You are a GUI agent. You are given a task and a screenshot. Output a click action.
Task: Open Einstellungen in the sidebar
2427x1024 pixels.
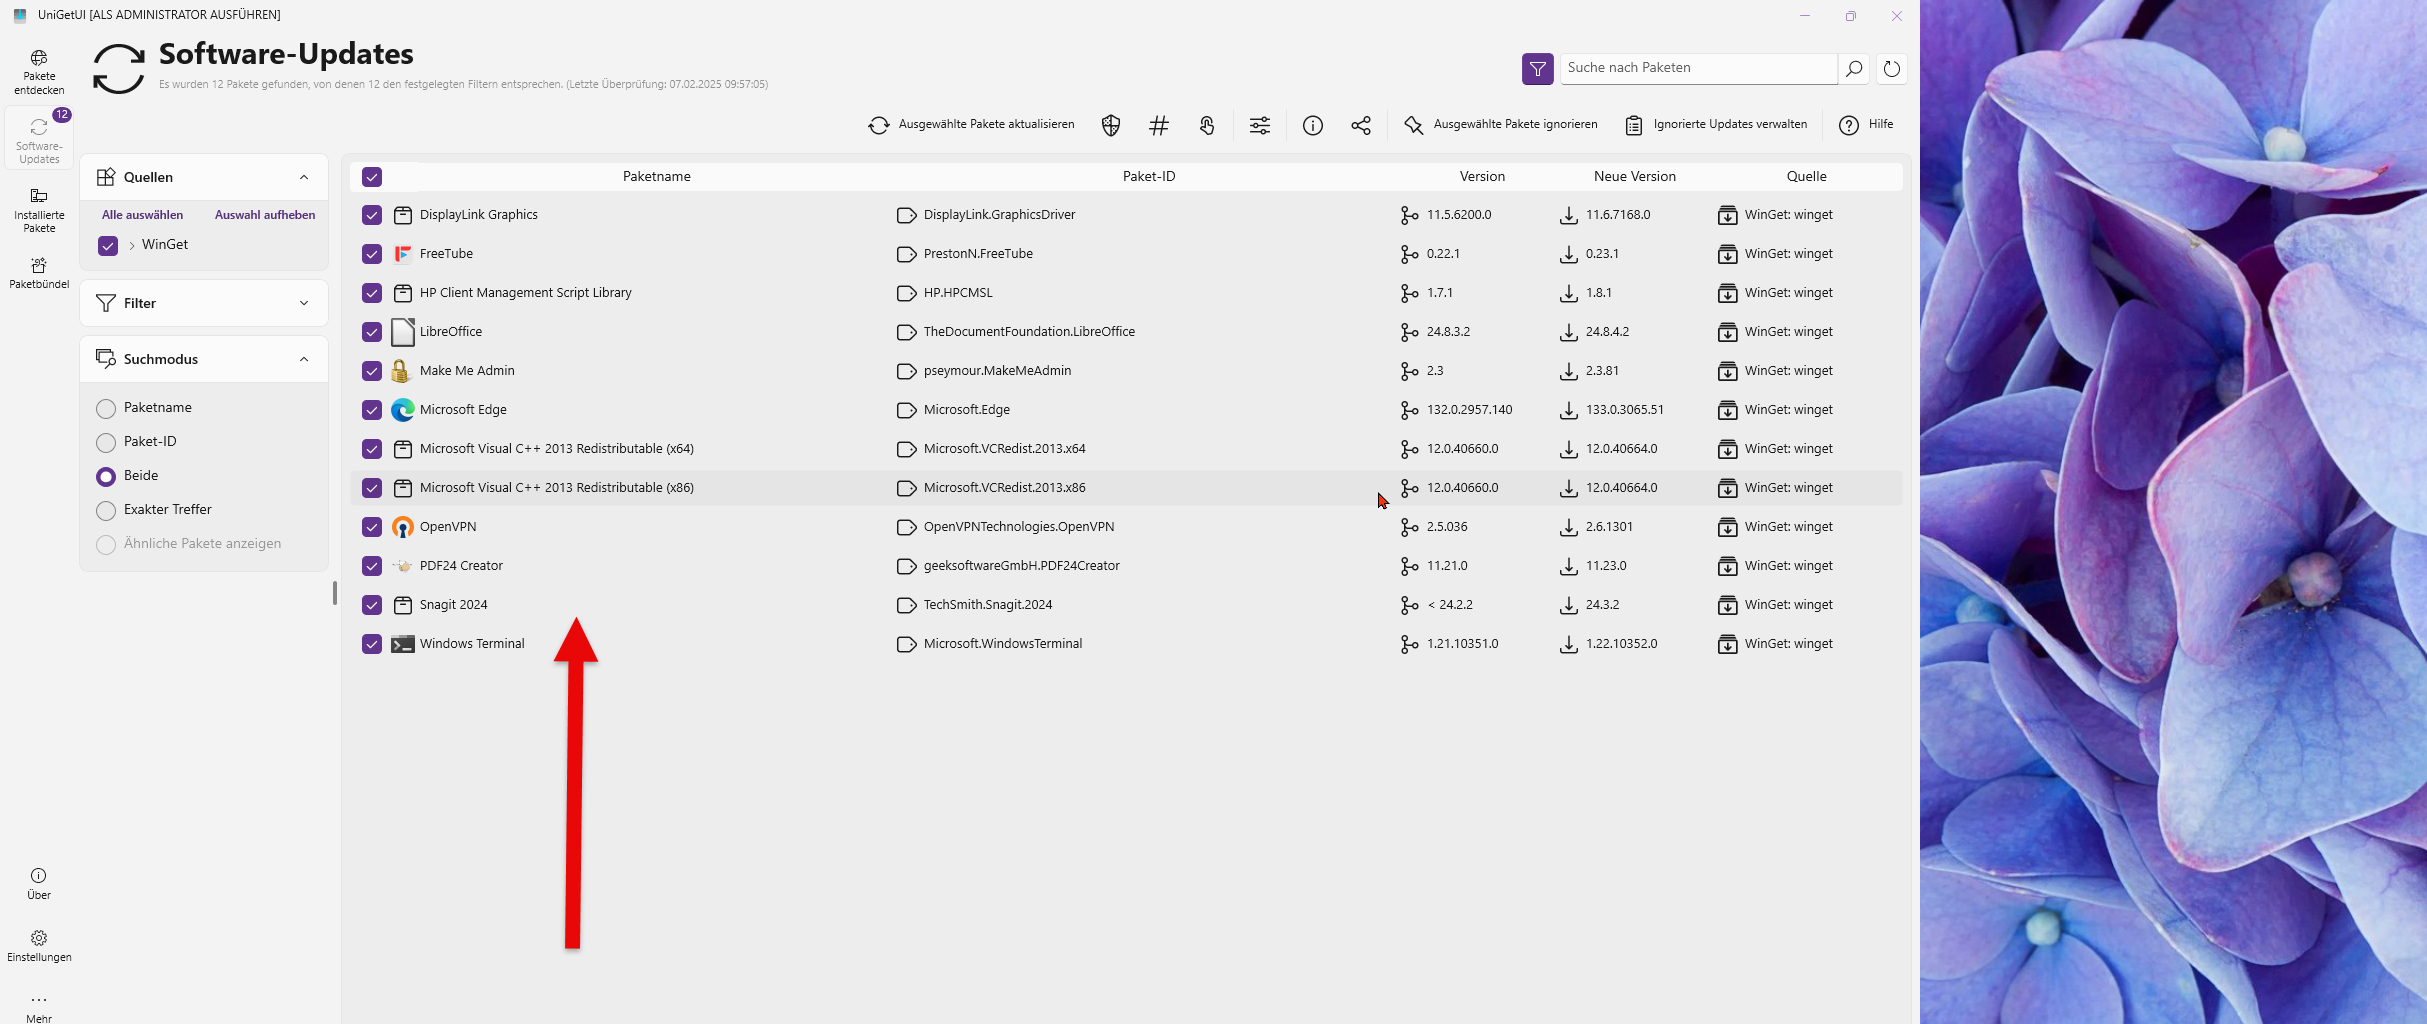click(39, 946)
